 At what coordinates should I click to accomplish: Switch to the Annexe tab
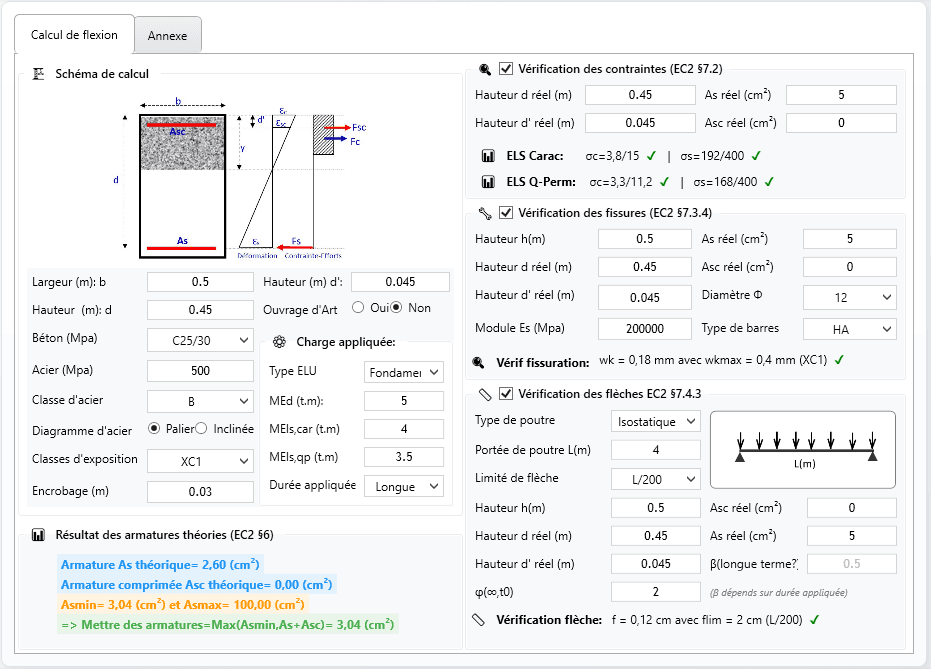click(167, 34)
